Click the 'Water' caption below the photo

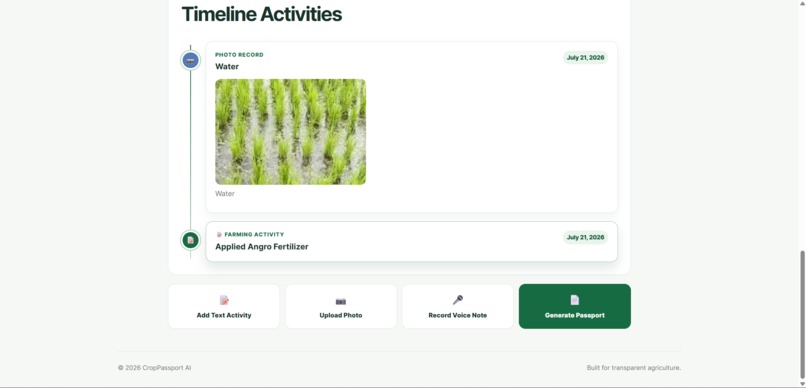click(225, 194)
